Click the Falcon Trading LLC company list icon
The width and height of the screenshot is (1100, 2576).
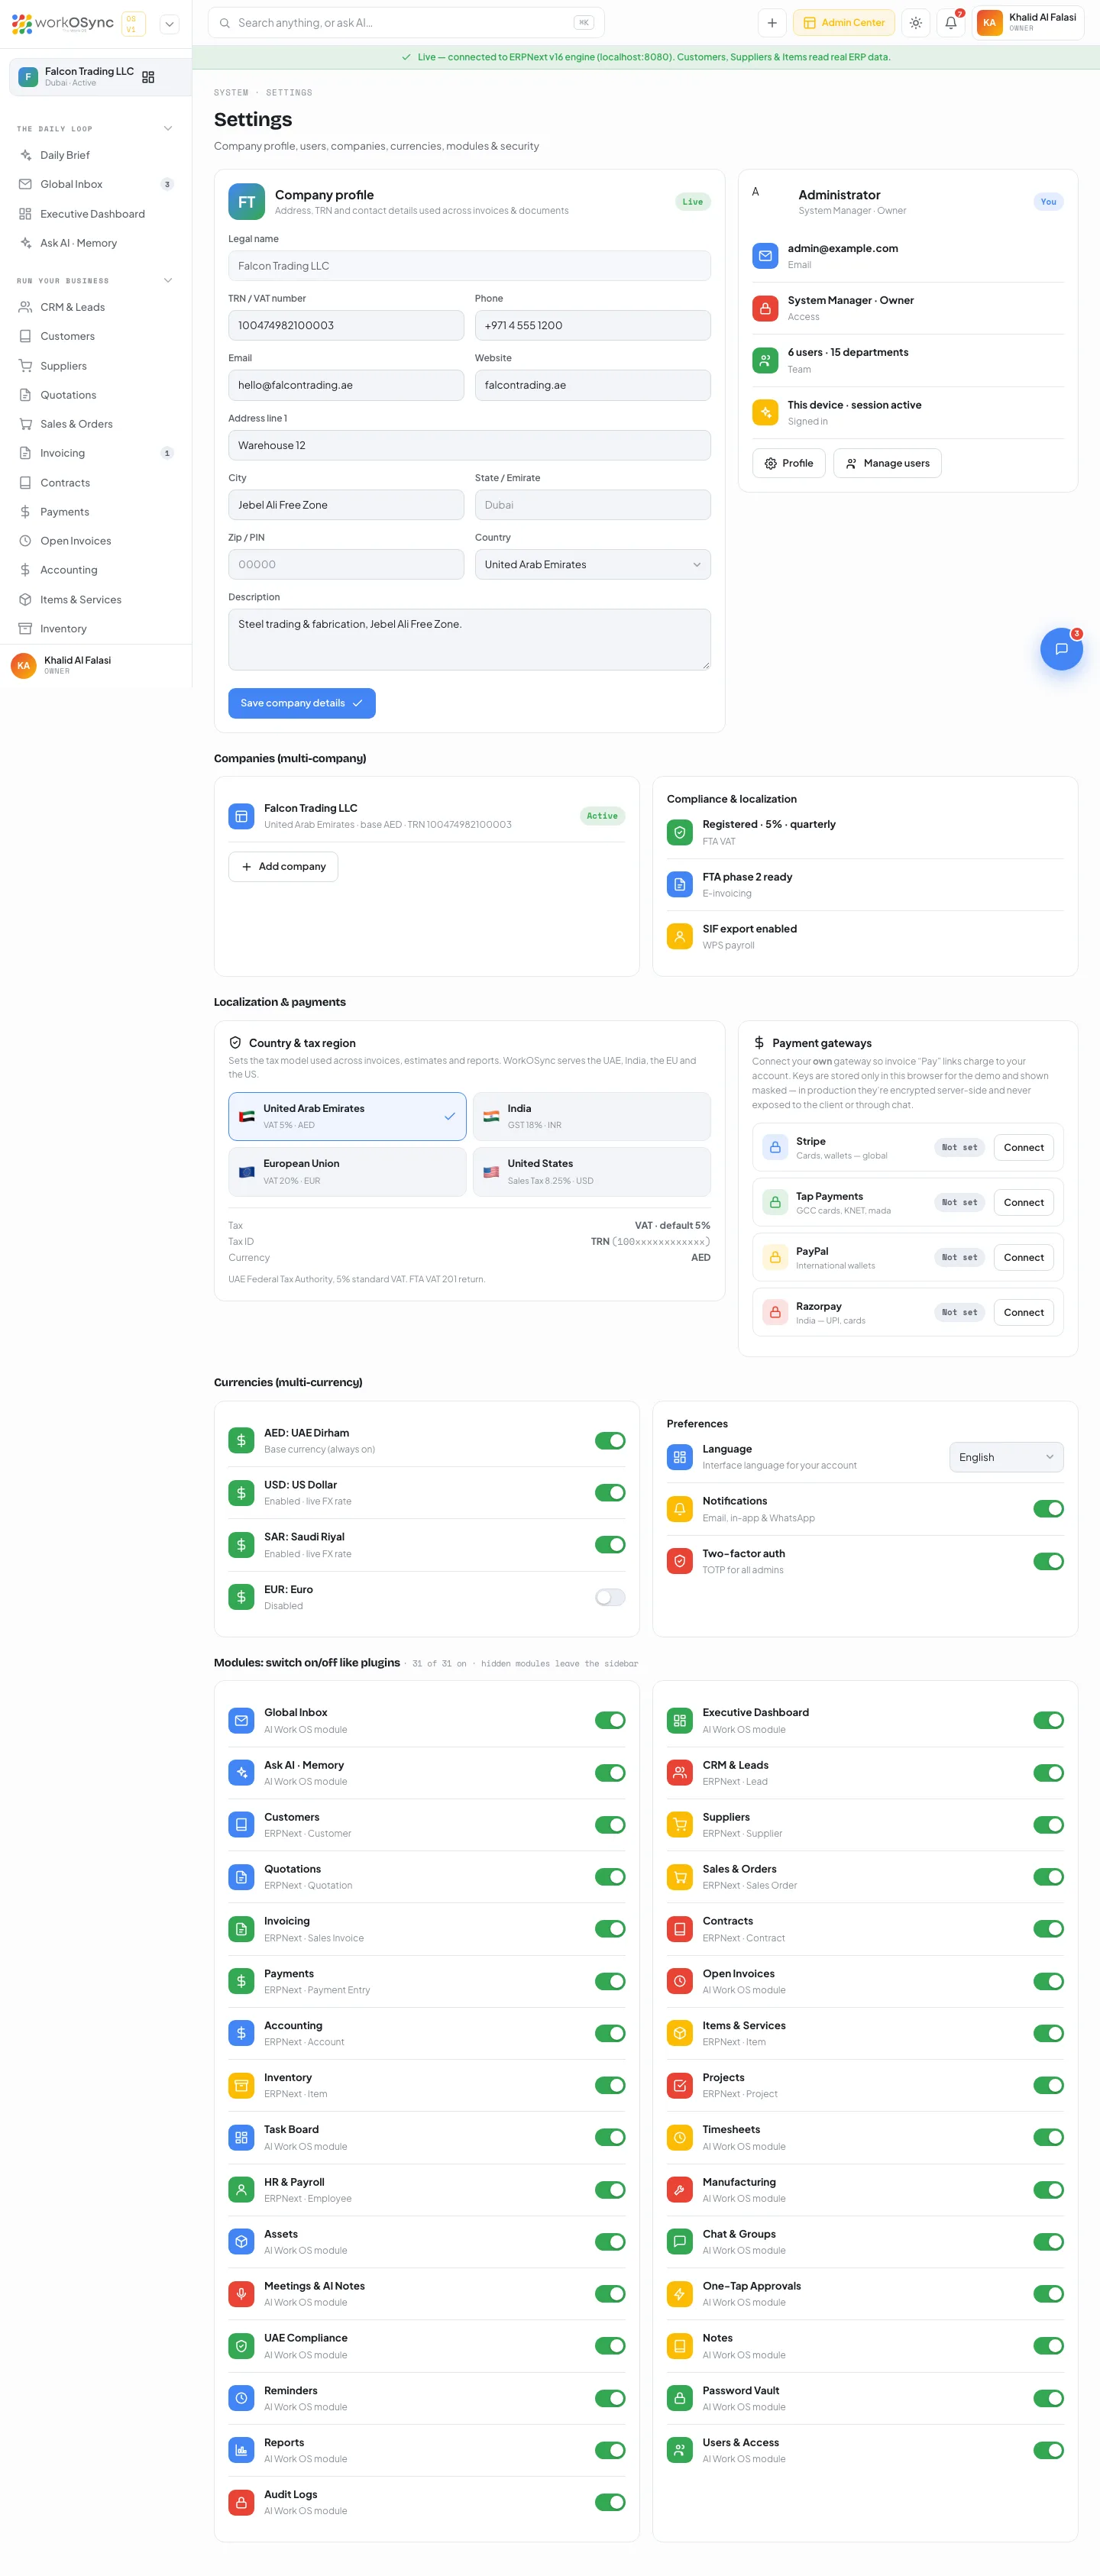pyautogui.click(x=241, y=816)
